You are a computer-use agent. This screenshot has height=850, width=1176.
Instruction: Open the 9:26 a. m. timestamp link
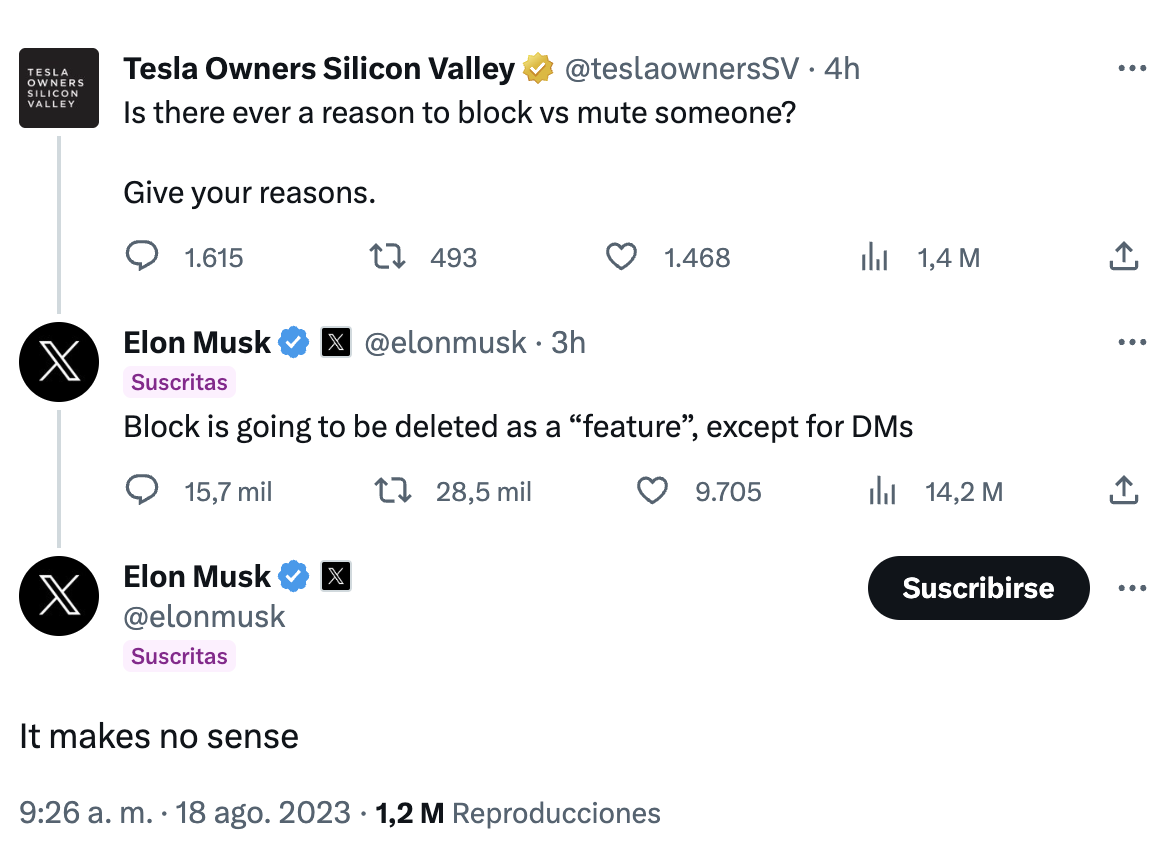(85, 813)
